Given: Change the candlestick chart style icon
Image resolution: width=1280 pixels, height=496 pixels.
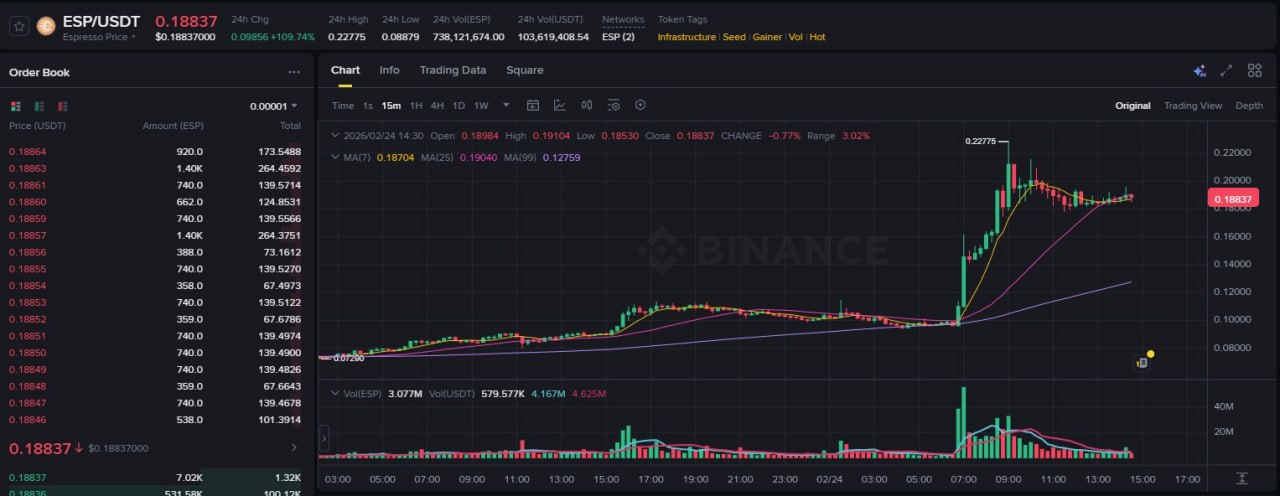Looking at the screenshot, I should pos(587,105).
